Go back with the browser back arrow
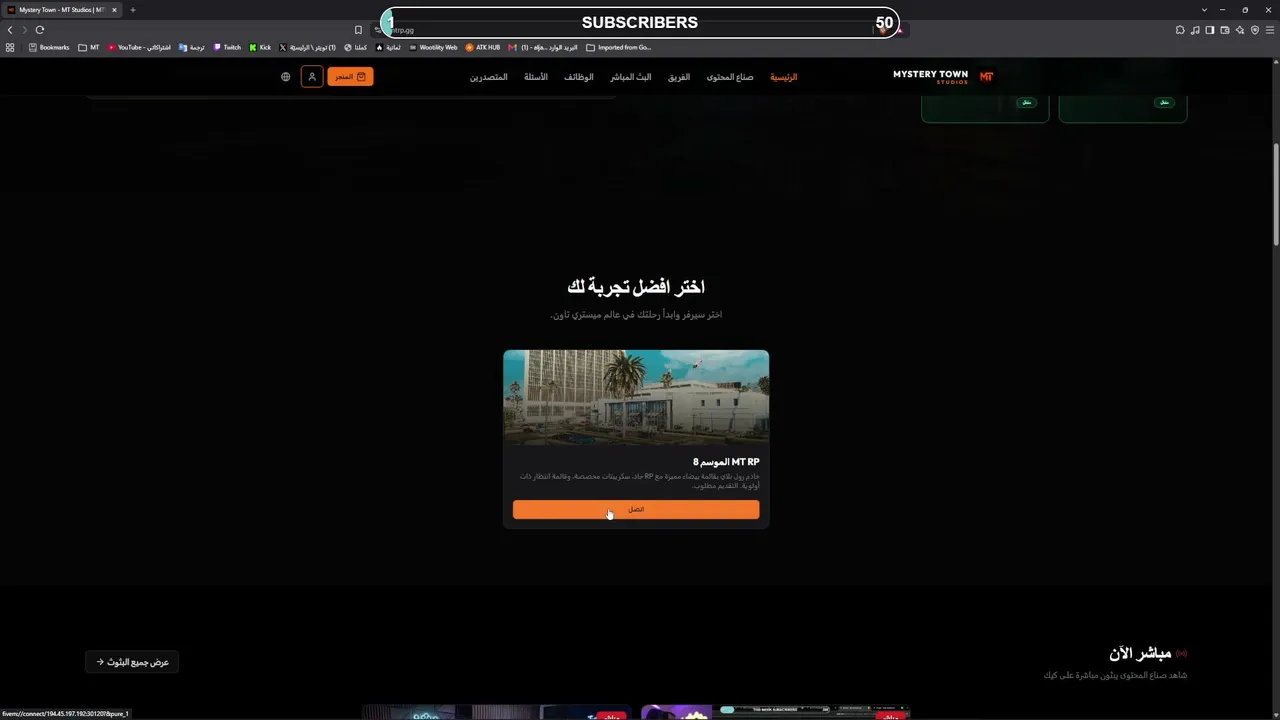Screen dimensions: 1280x720 coord(10,30)
